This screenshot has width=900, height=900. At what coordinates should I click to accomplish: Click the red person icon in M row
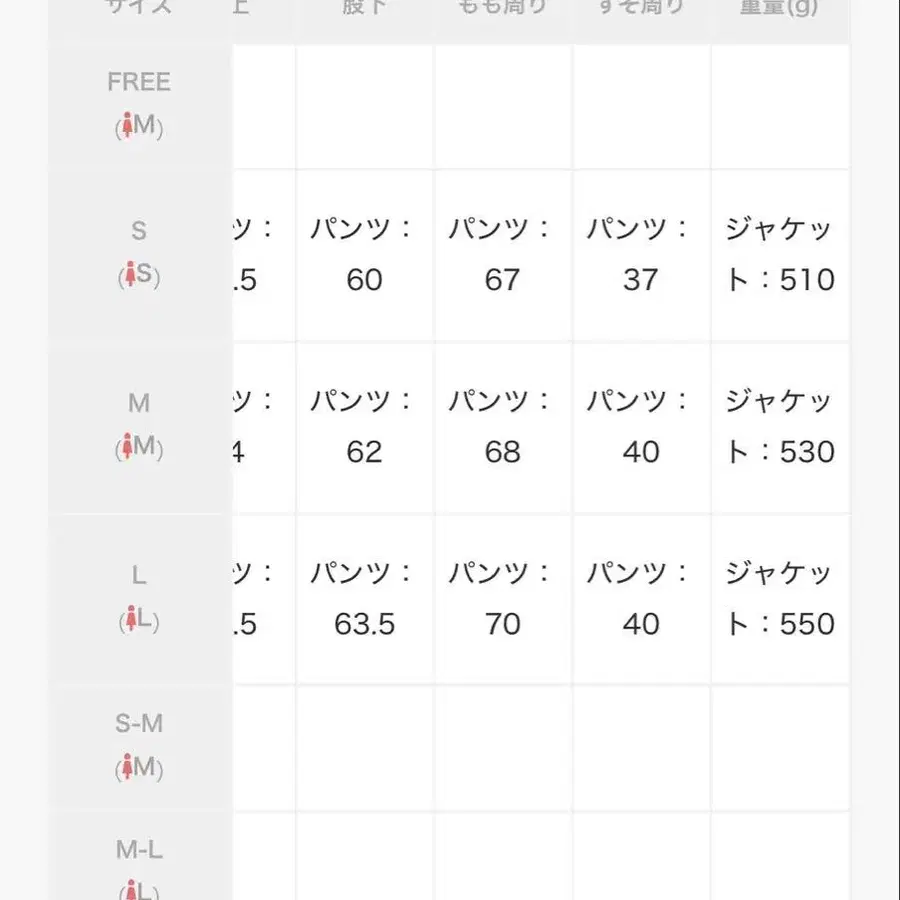127,448
